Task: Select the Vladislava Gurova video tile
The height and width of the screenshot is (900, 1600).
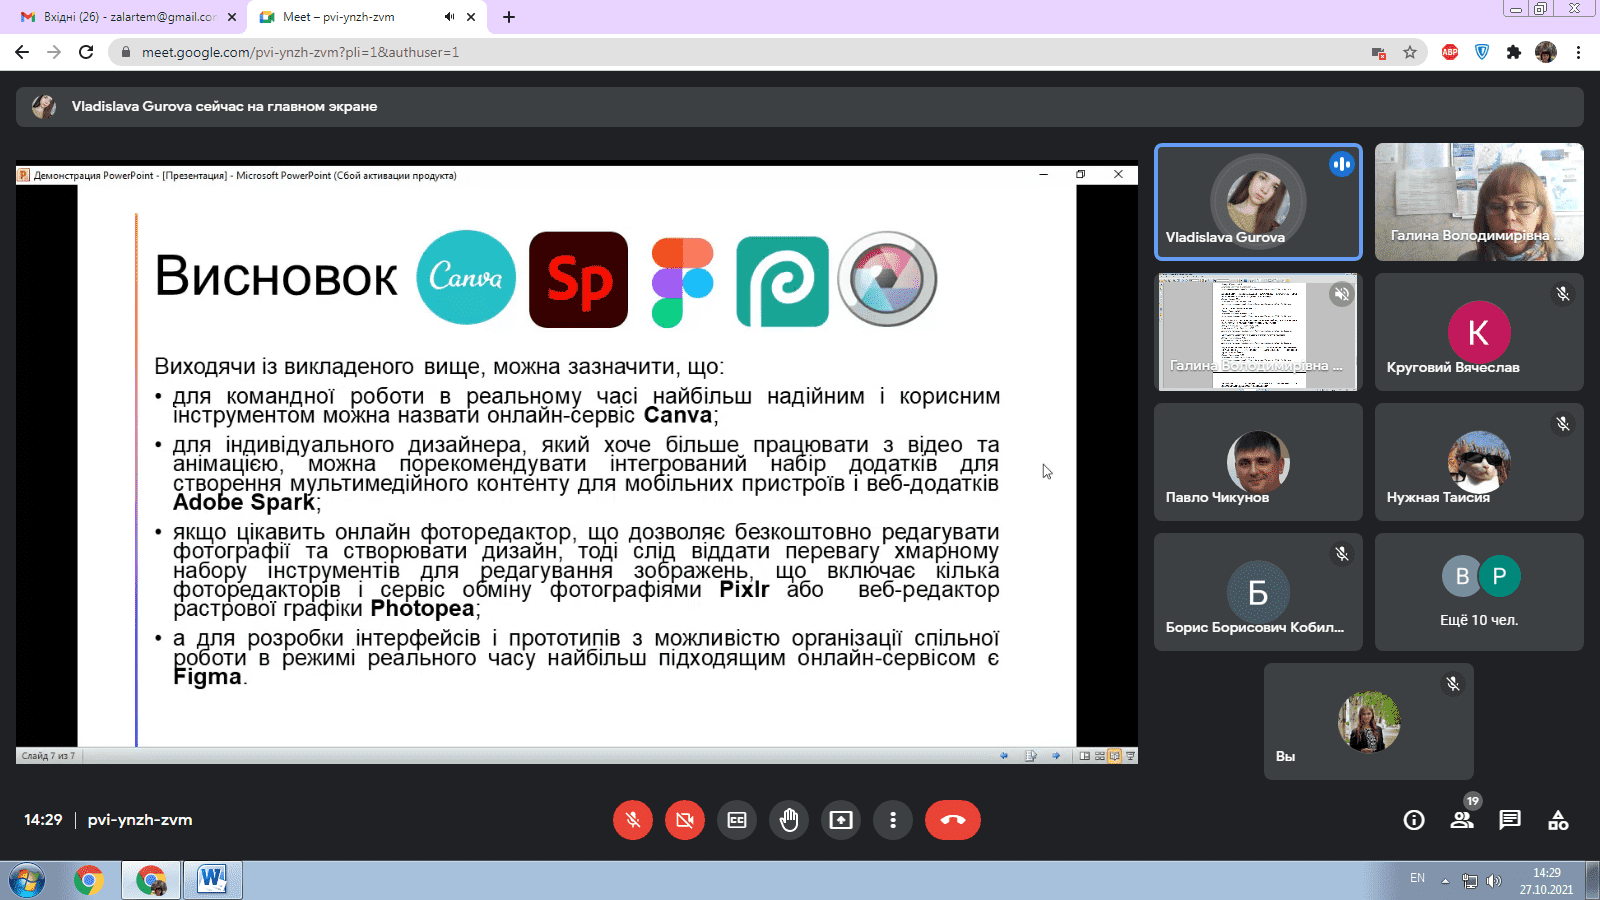Action: pyautogui.click(x=1258, y=202)
